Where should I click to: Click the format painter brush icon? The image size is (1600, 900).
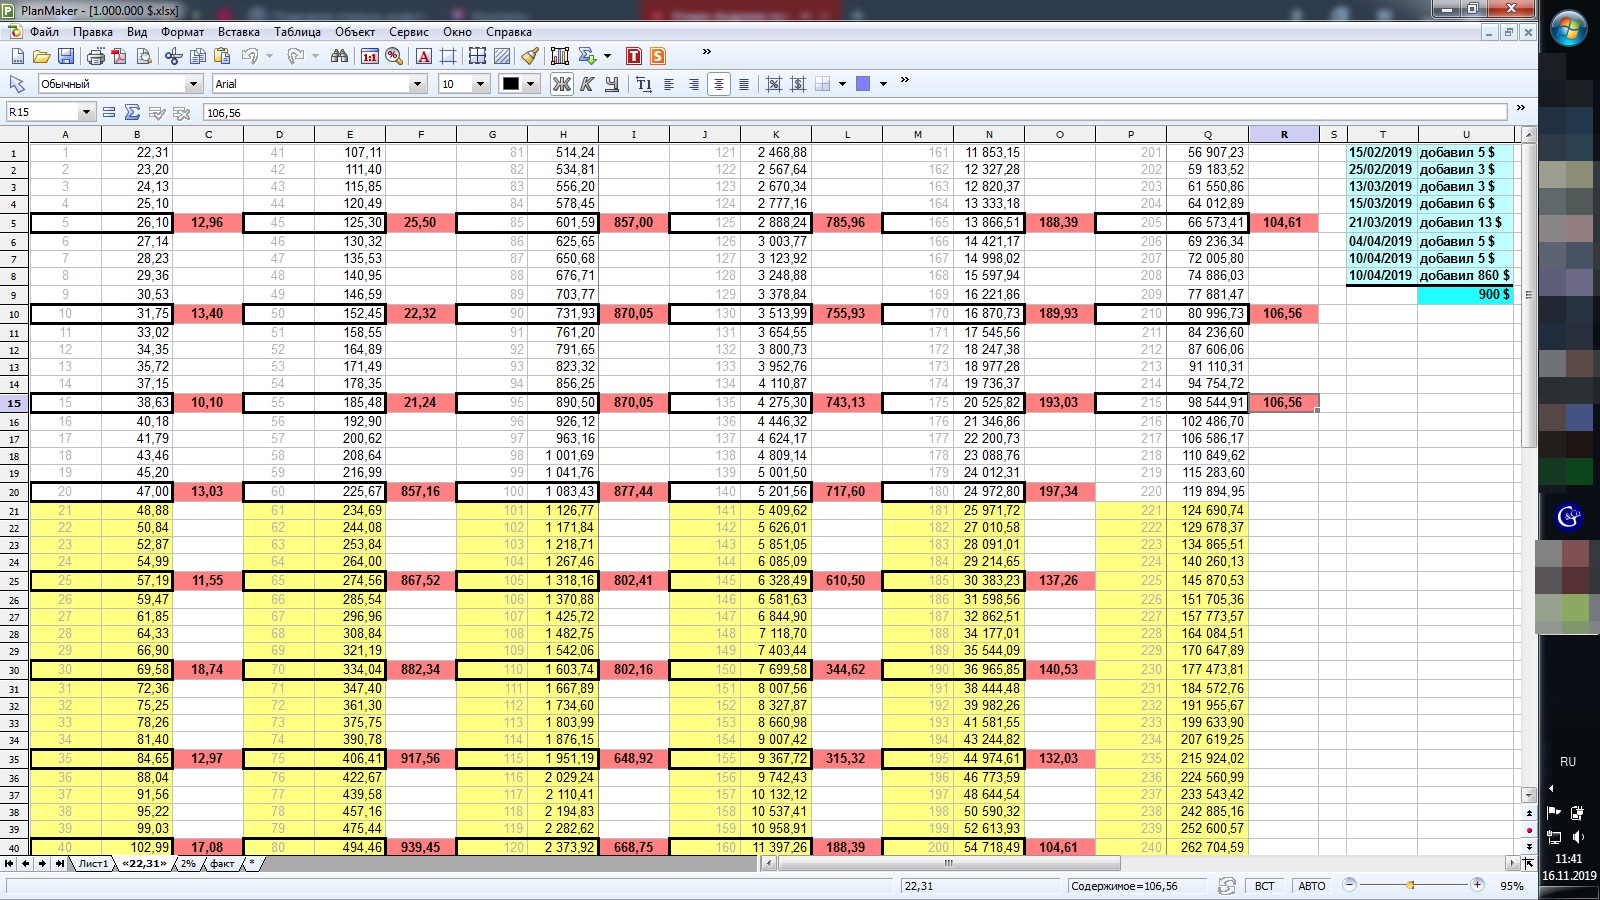(x=530, y=56)
